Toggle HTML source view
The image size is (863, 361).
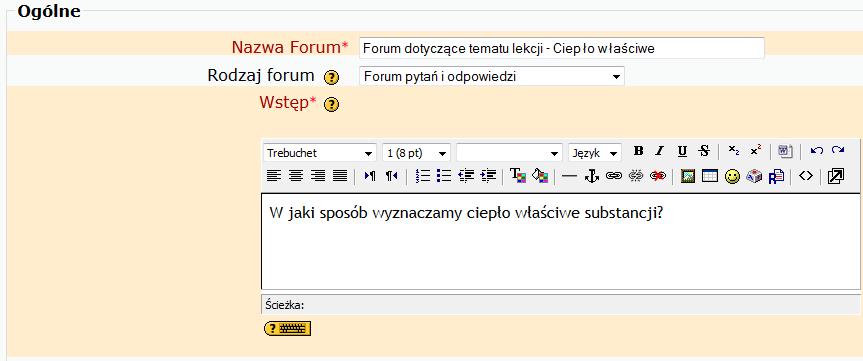806,176
